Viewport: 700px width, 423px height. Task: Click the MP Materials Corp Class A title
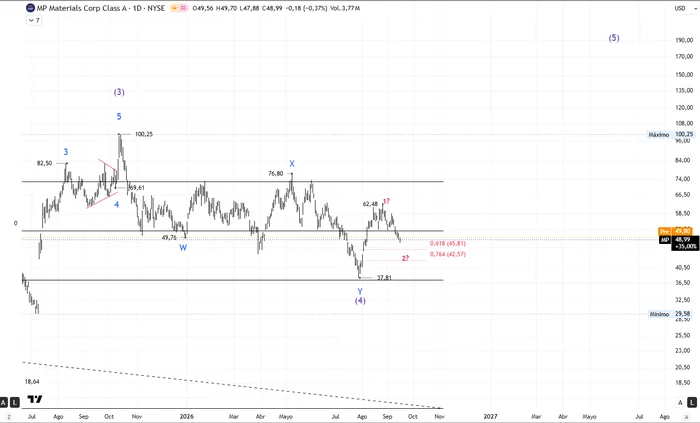click(82, 8)
